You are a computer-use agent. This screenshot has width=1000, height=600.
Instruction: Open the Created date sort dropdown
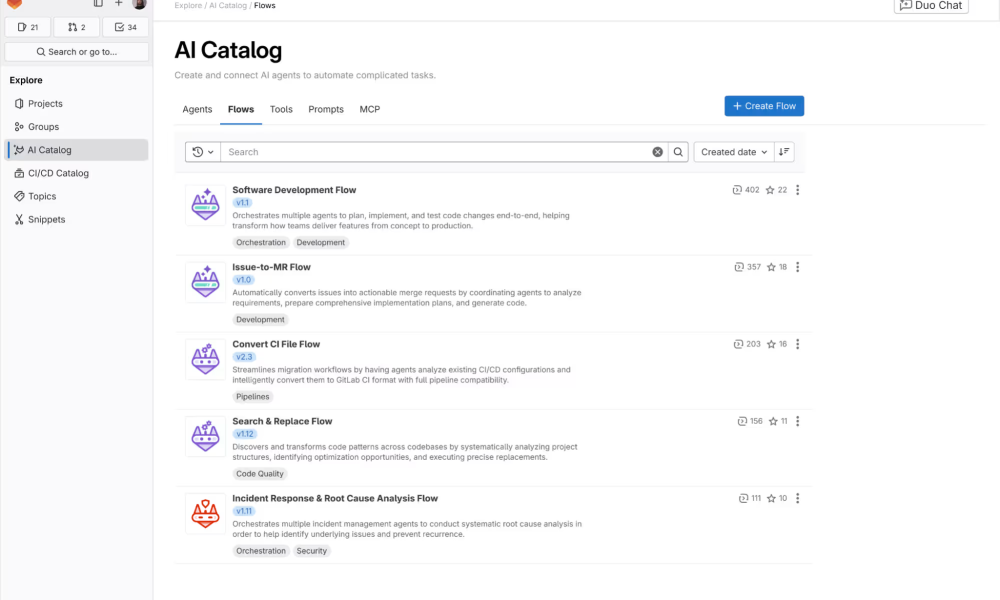732,151
